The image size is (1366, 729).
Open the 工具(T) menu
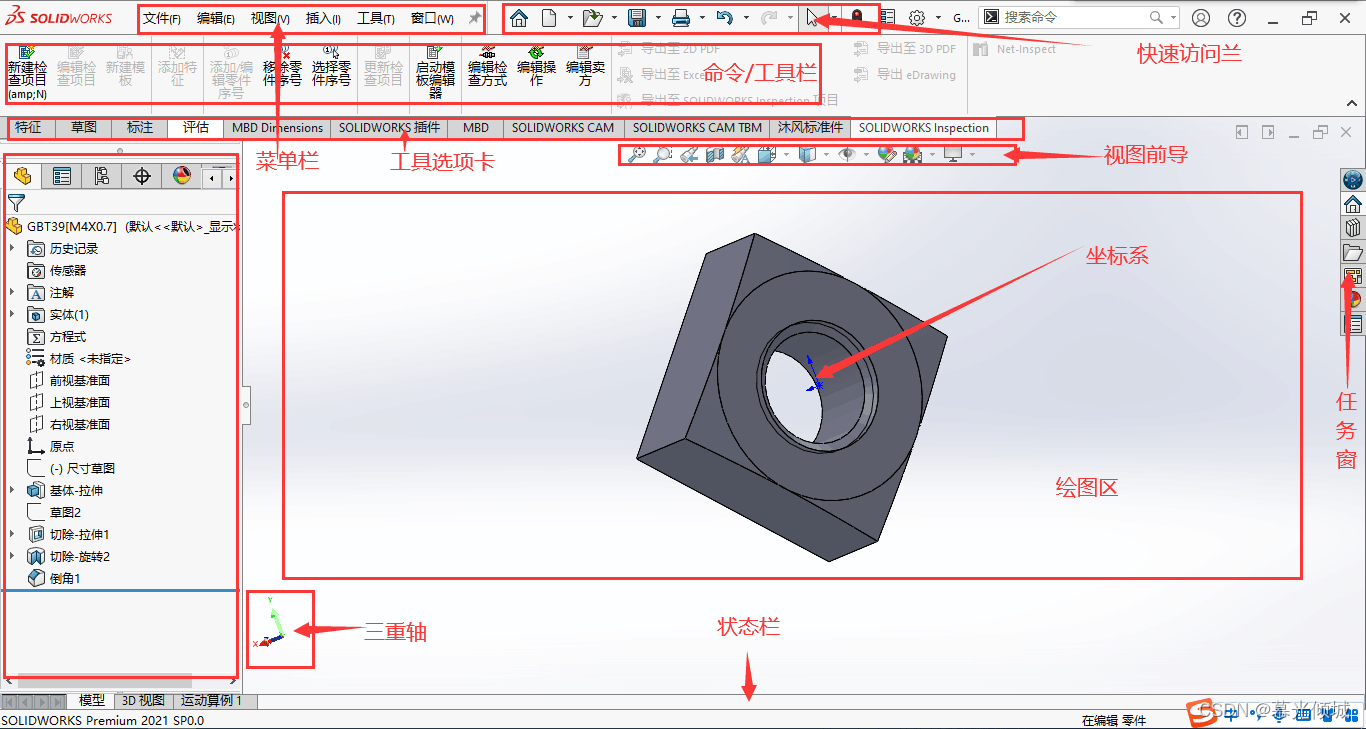pyautogui.click(x=376, y=18)
